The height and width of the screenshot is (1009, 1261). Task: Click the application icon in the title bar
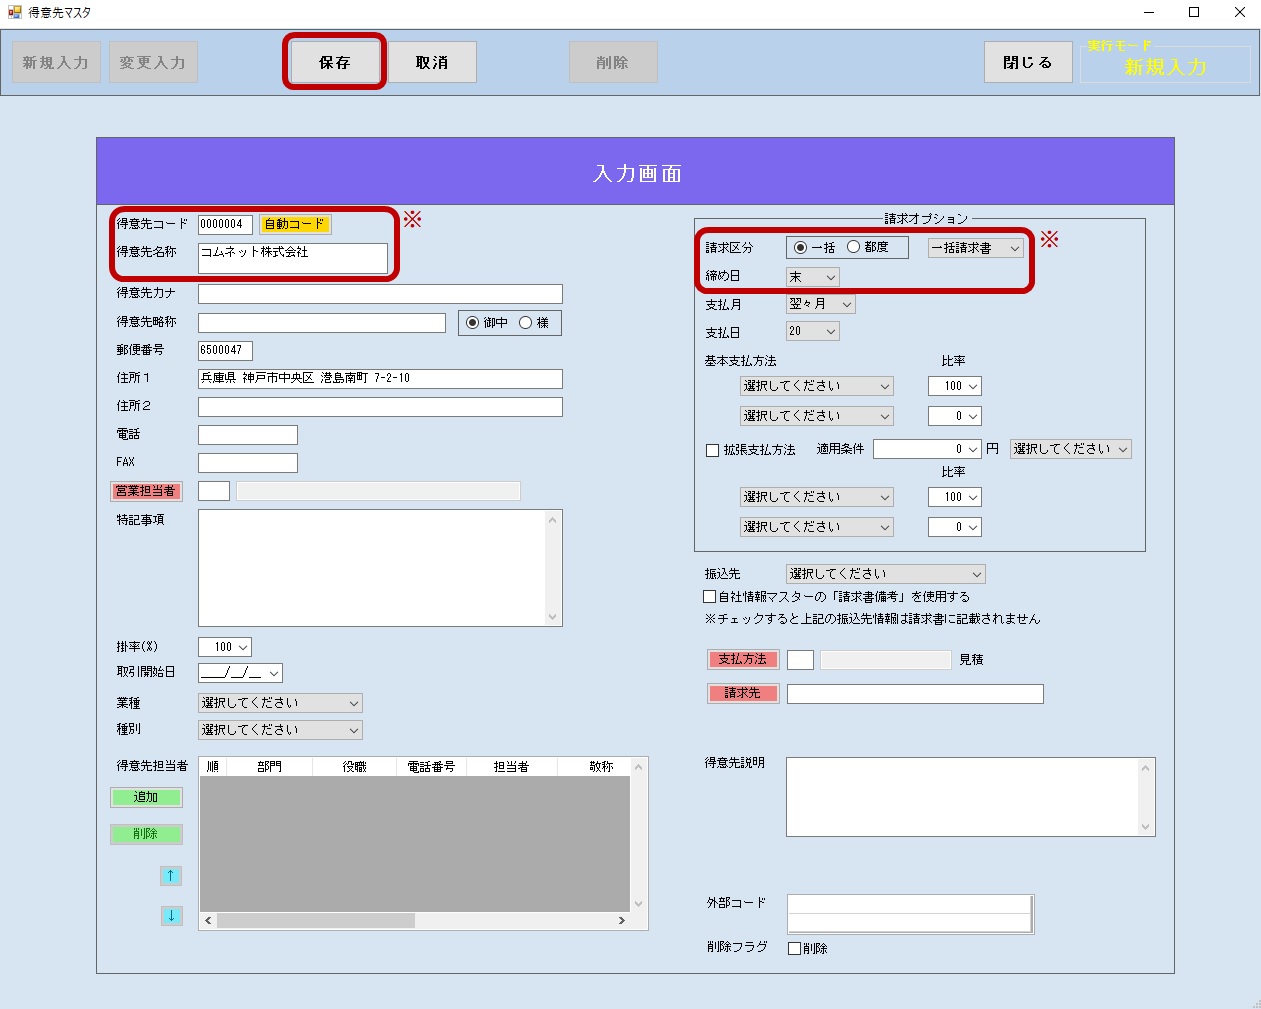[x=14, y=12]
